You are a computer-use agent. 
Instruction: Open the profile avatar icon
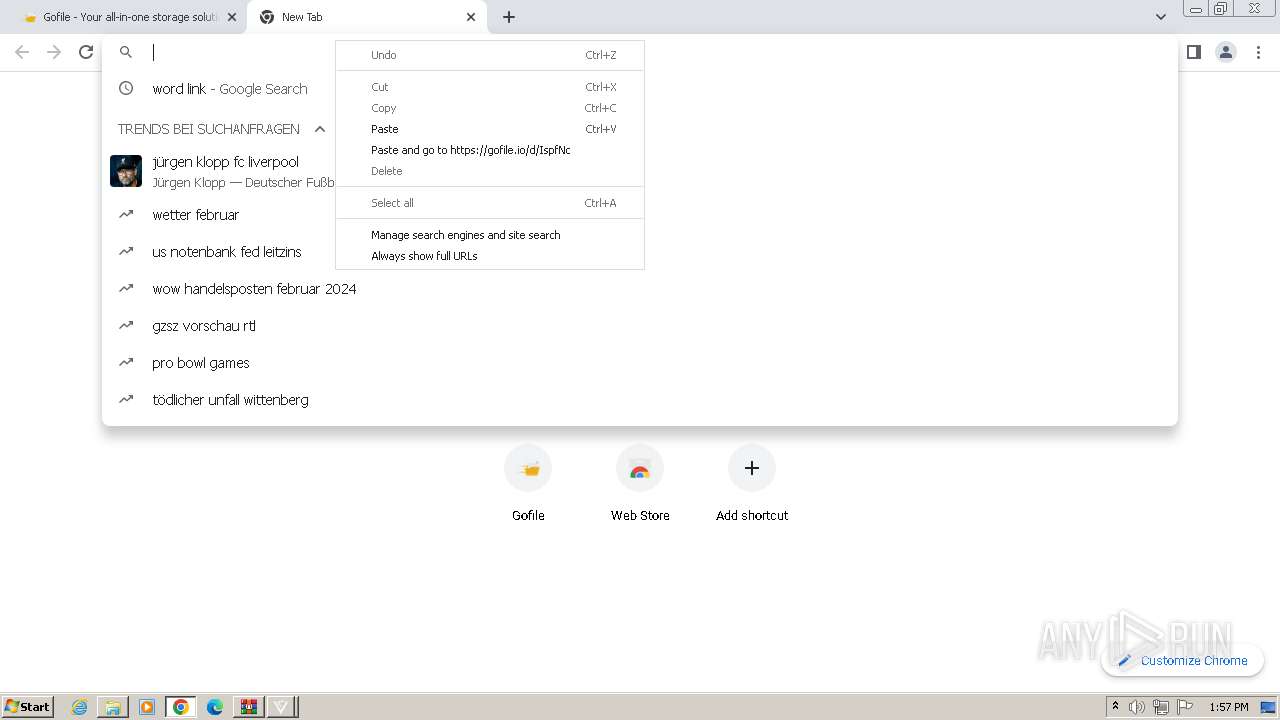(1226, 52)
